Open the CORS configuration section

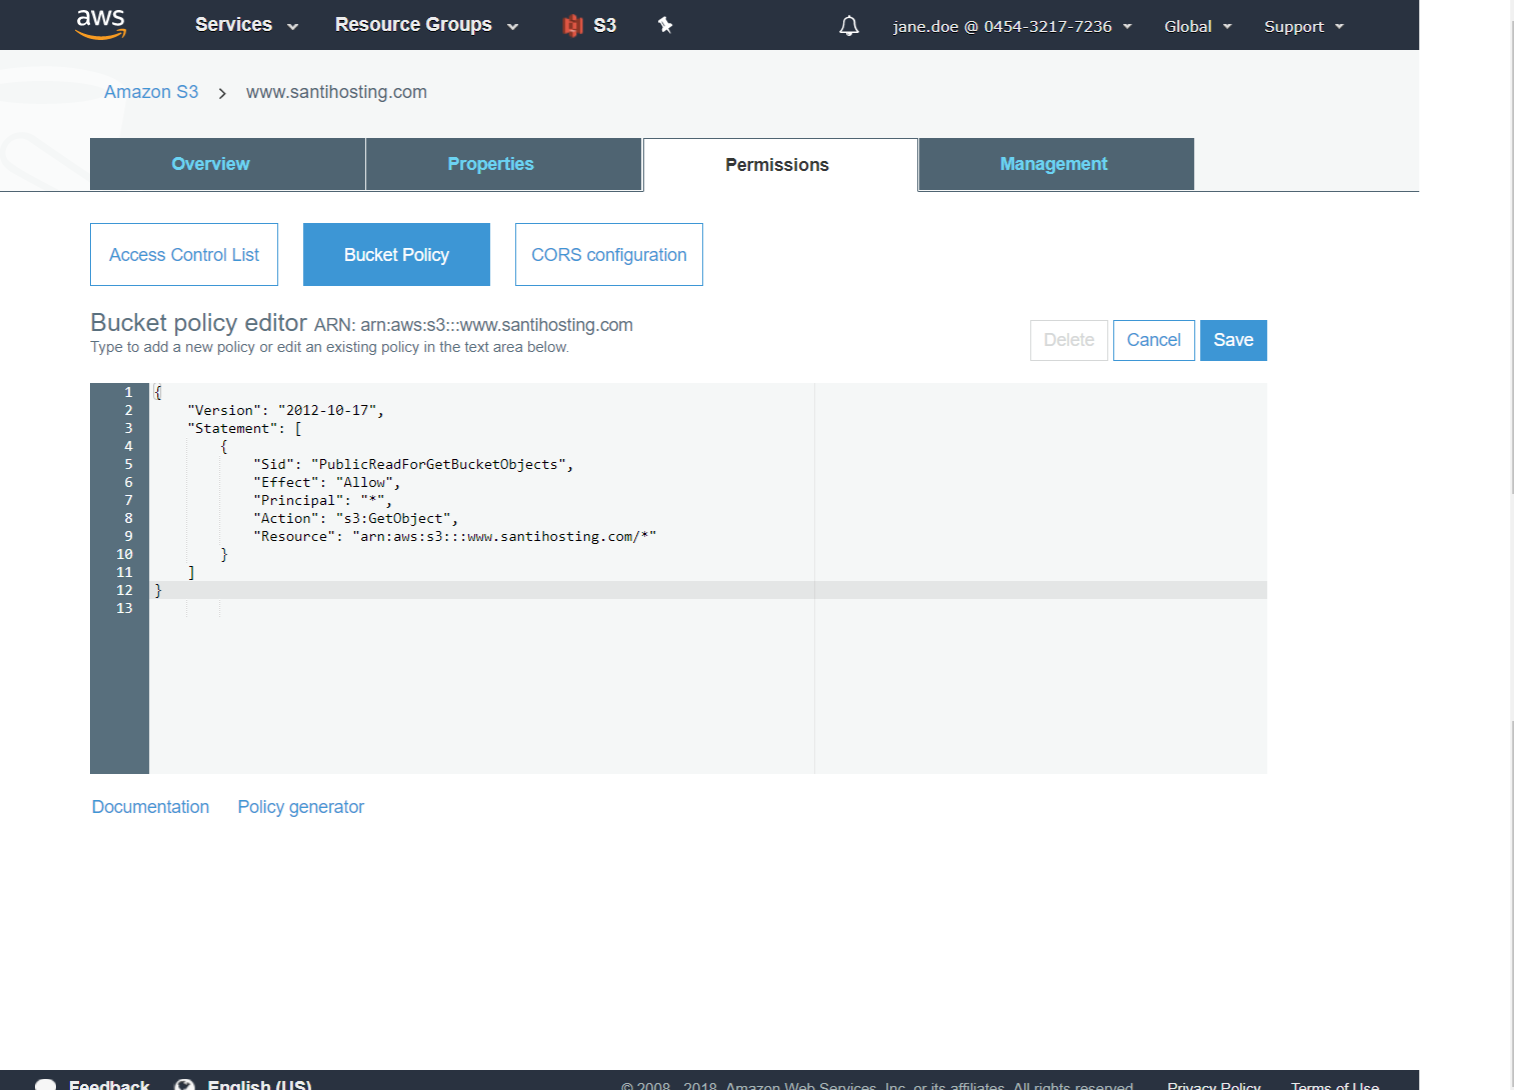click(x=609, y=255)
